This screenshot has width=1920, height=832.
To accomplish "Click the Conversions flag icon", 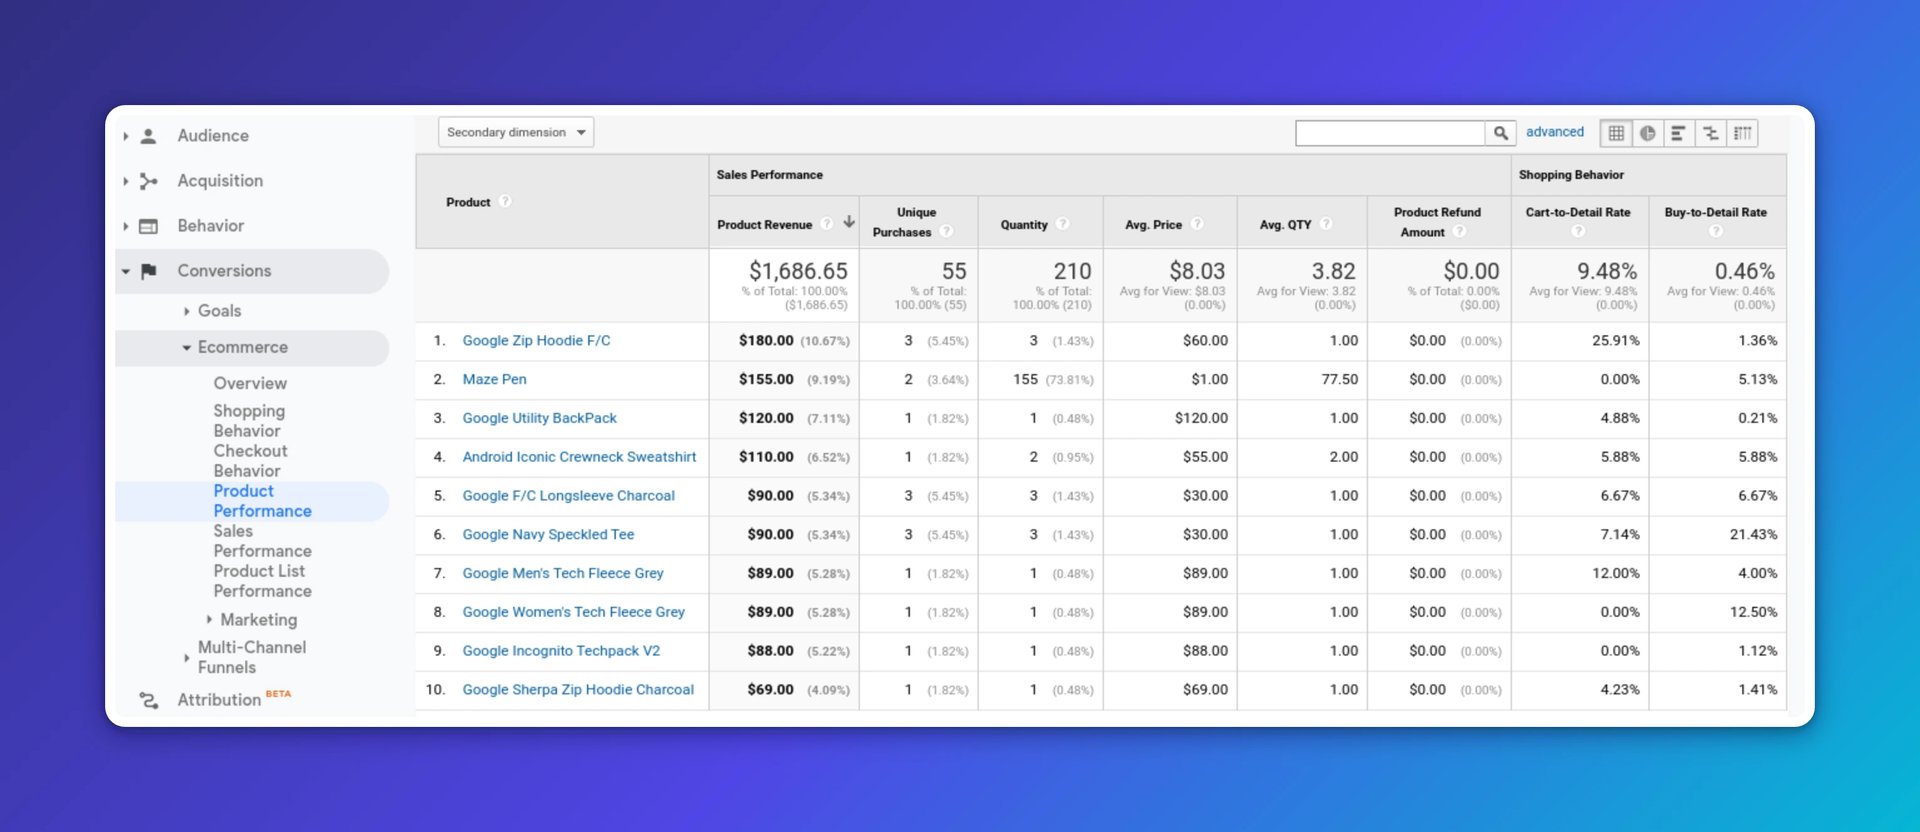I will (x=148, y=271).
